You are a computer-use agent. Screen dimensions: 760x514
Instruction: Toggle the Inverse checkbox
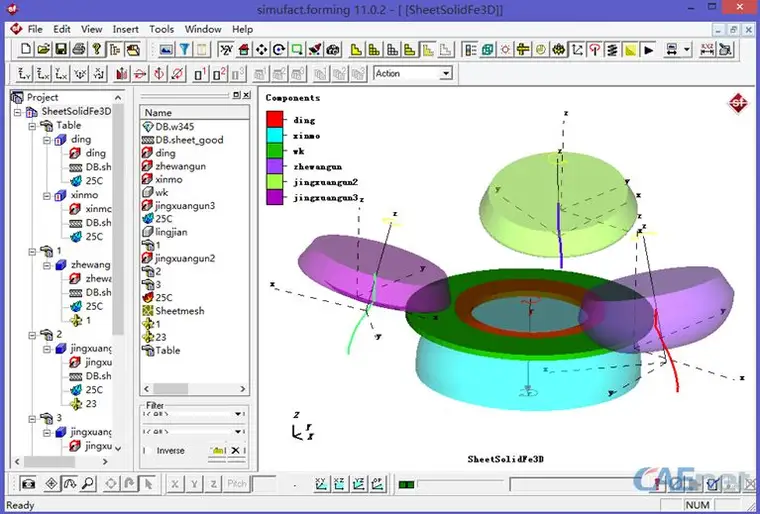tap(145, 450)
